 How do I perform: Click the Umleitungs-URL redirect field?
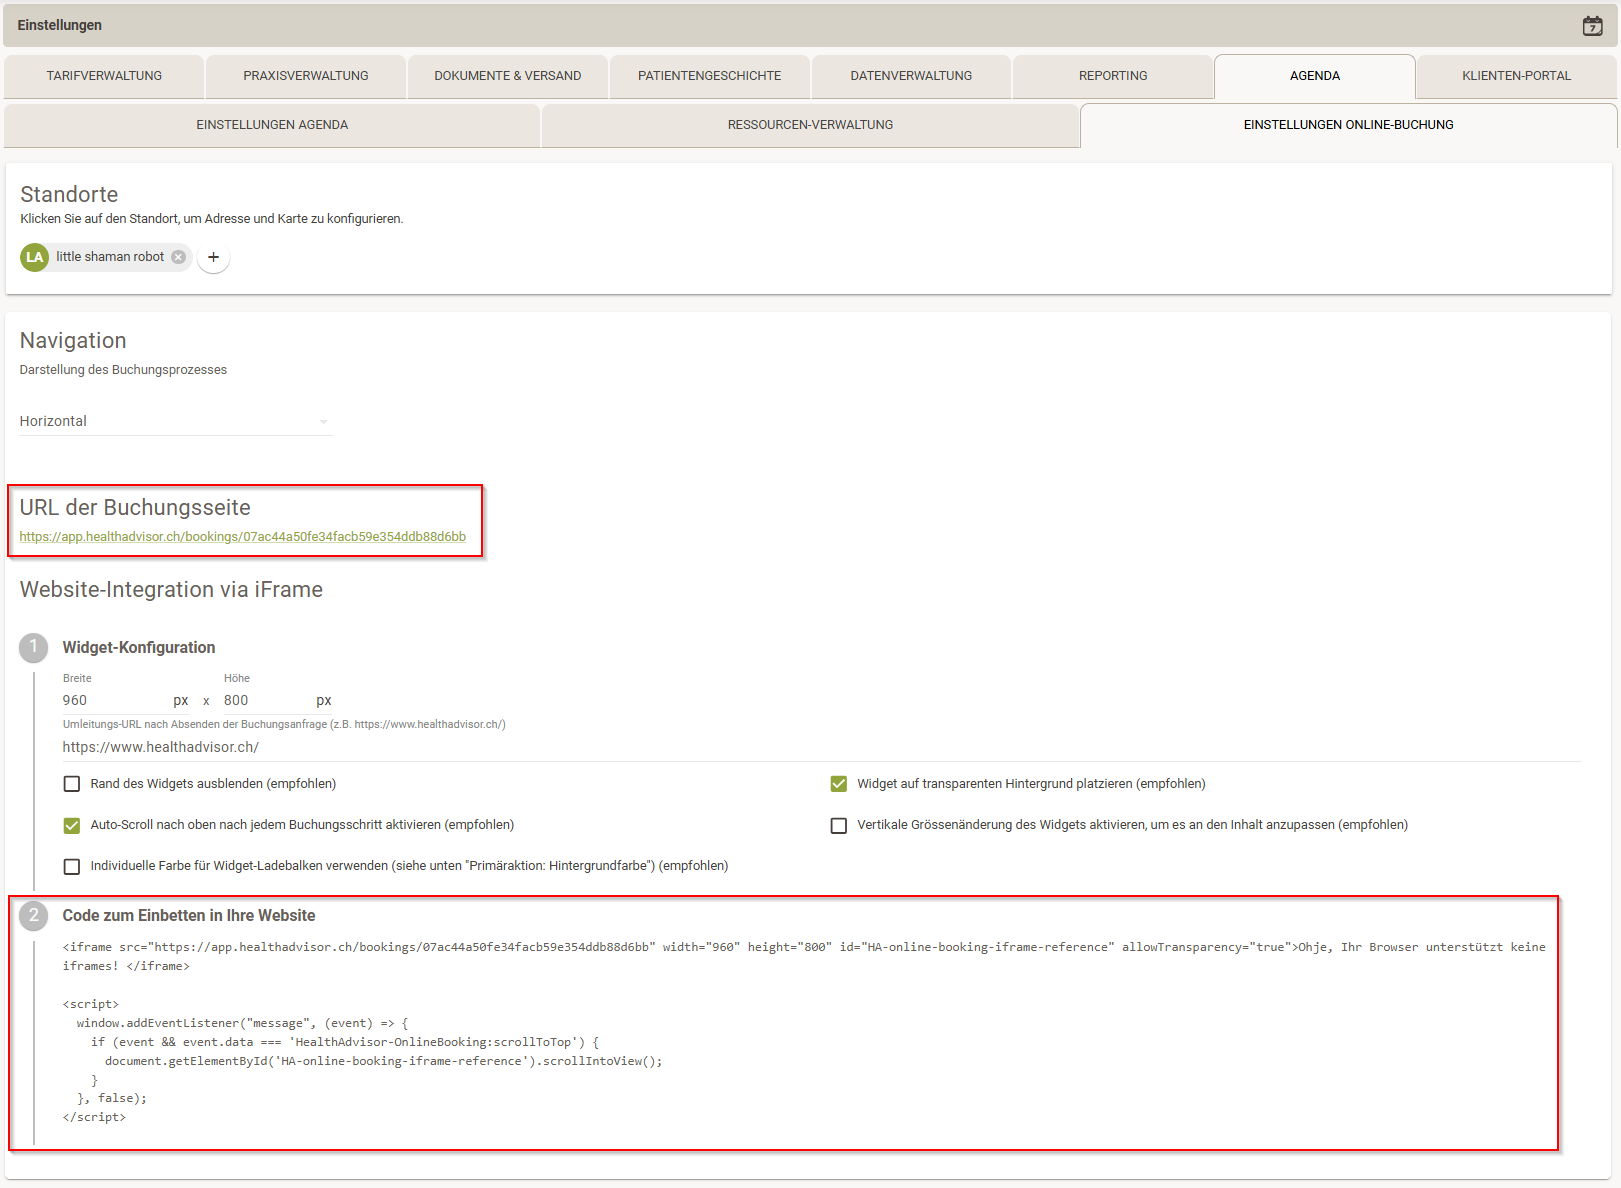821,747
